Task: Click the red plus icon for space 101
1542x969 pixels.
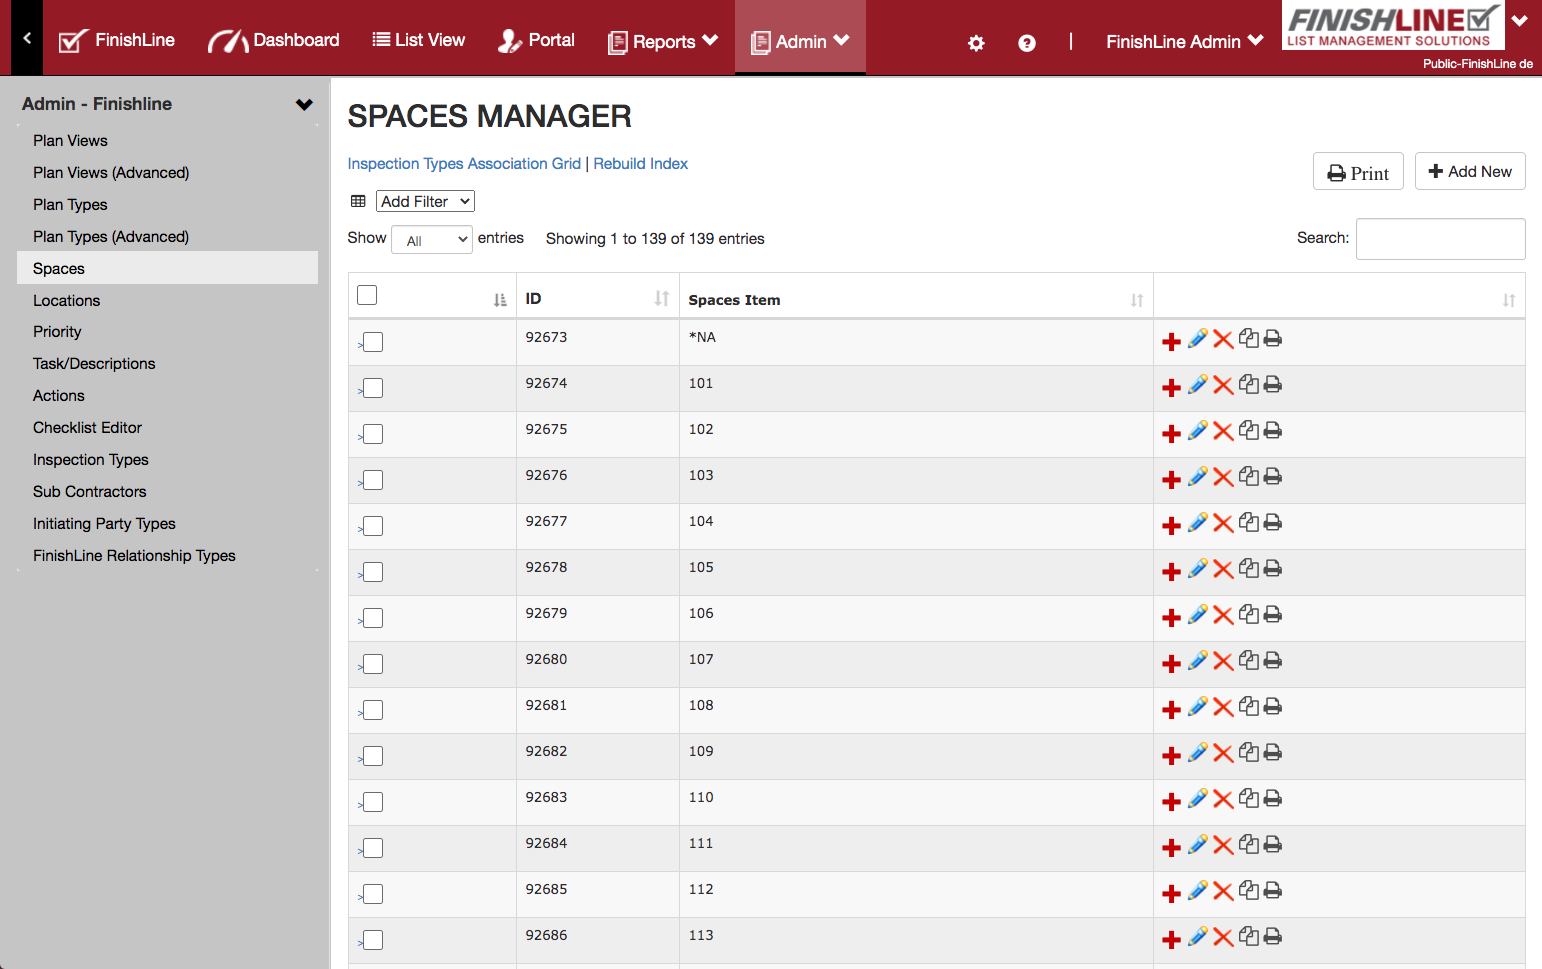Action: (1171, 388)
